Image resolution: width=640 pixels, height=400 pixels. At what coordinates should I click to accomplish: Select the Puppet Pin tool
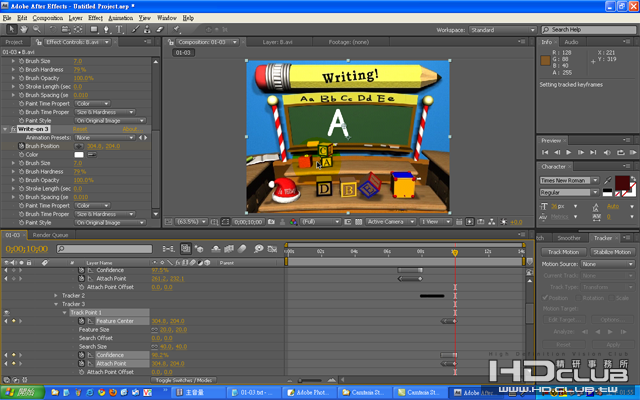176,29
